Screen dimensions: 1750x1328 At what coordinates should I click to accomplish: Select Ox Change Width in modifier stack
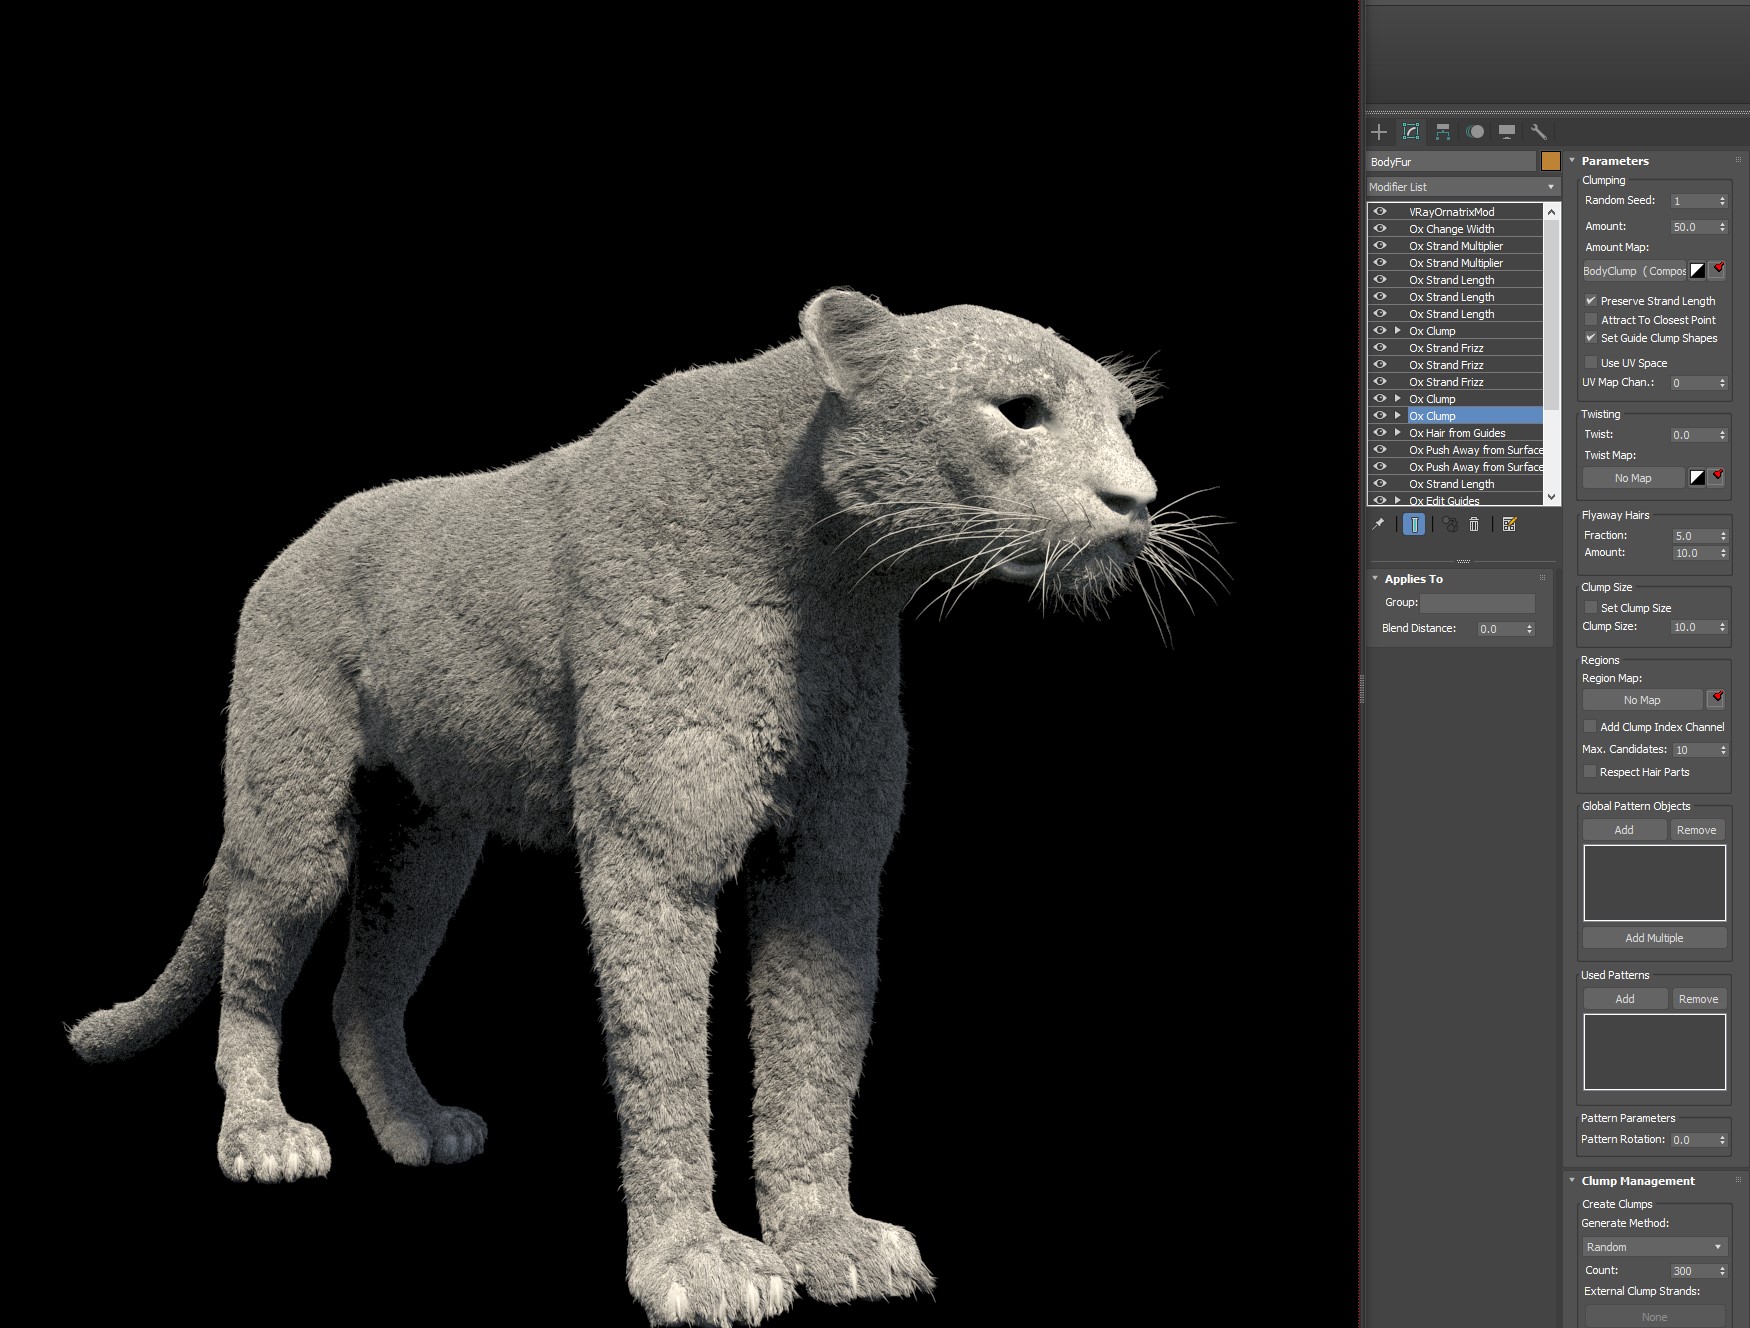pyautogui.click(x=1451, y=229)
